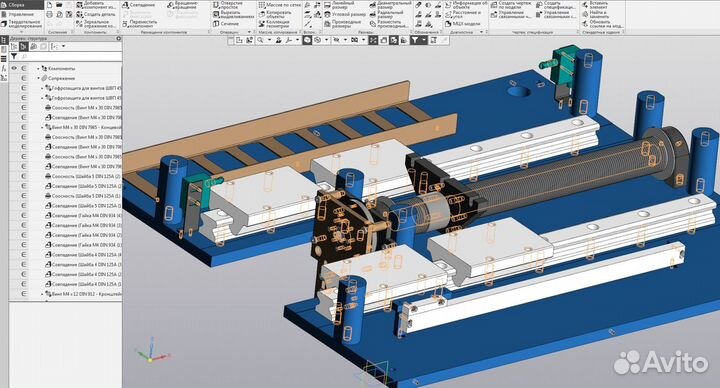The image size is (720, 388).
Task: Switch to the Твердотельное моделирование set
Action: pos(22,24)
